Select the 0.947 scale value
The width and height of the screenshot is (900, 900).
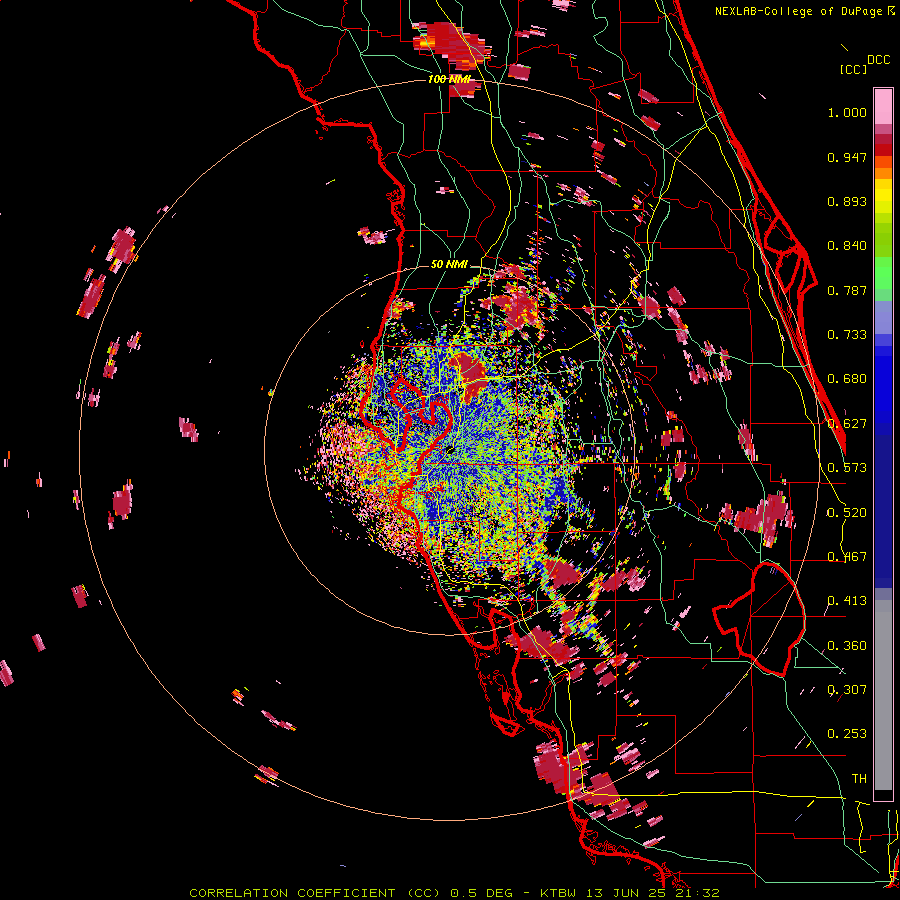pos(847,157)
